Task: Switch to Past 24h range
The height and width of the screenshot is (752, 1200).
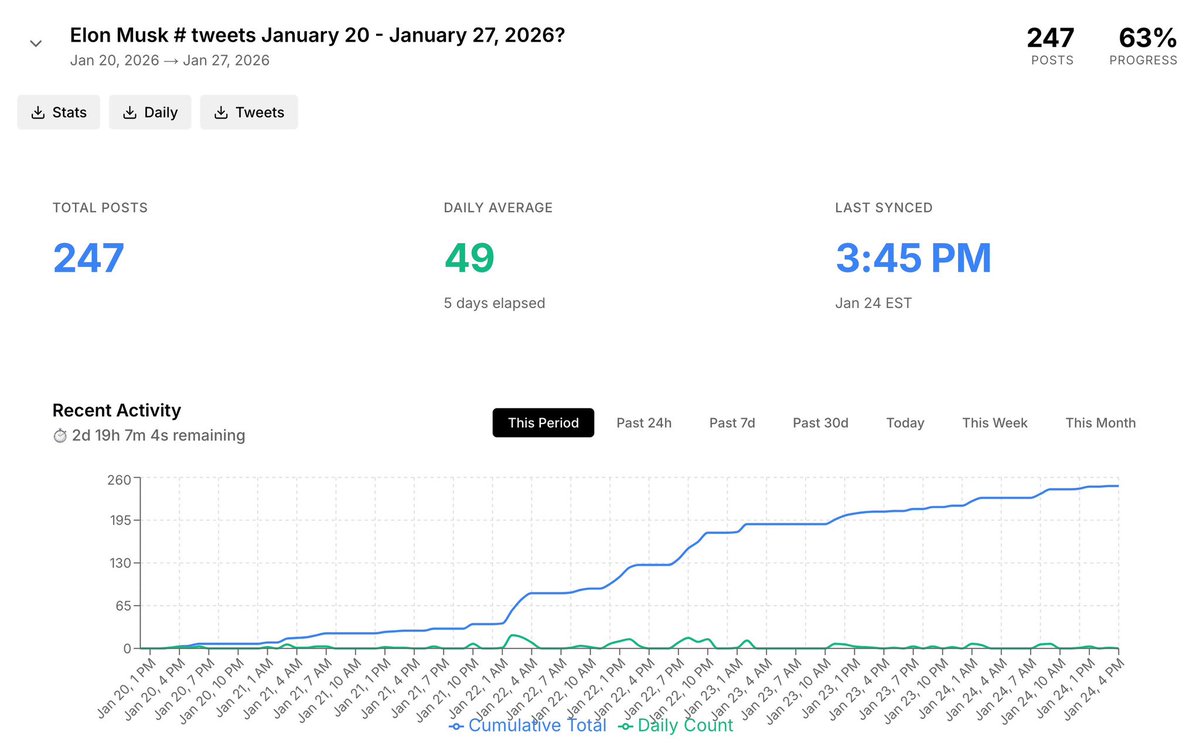Action: click(x=644, y=423)
